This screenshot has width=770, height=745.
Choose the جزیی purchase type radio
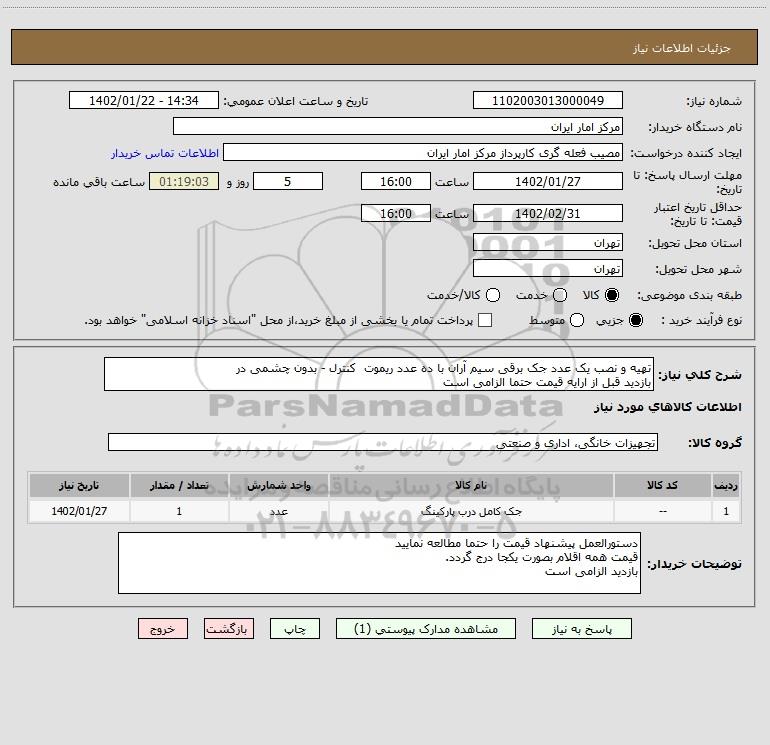[636, 321]
